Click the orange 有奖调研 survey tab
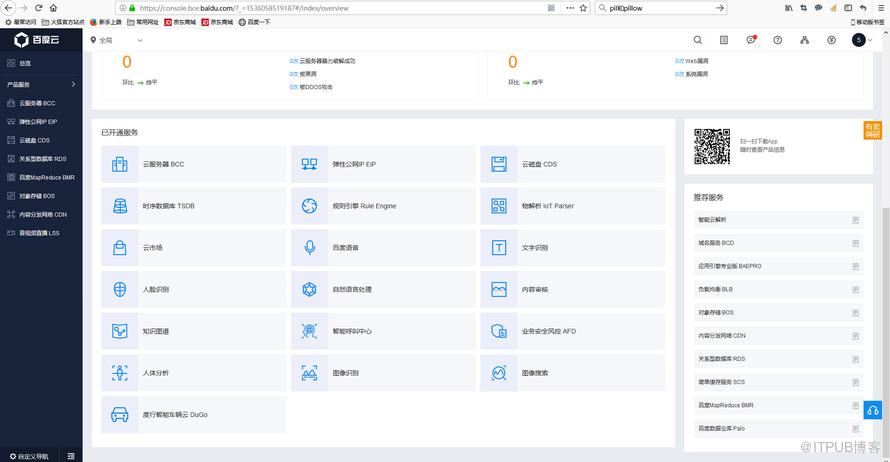890x462 pixels. 872,130
